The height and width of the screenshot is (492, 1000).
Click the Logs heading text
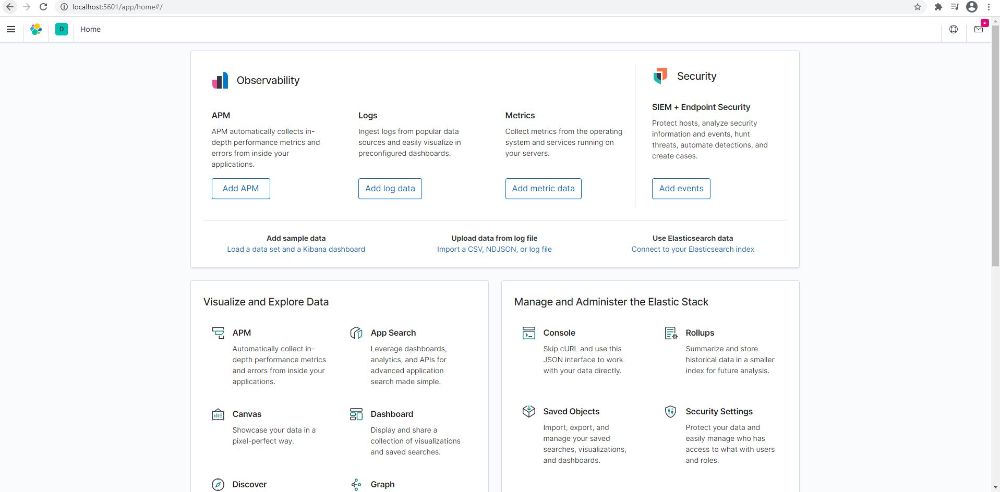[368, 116]
